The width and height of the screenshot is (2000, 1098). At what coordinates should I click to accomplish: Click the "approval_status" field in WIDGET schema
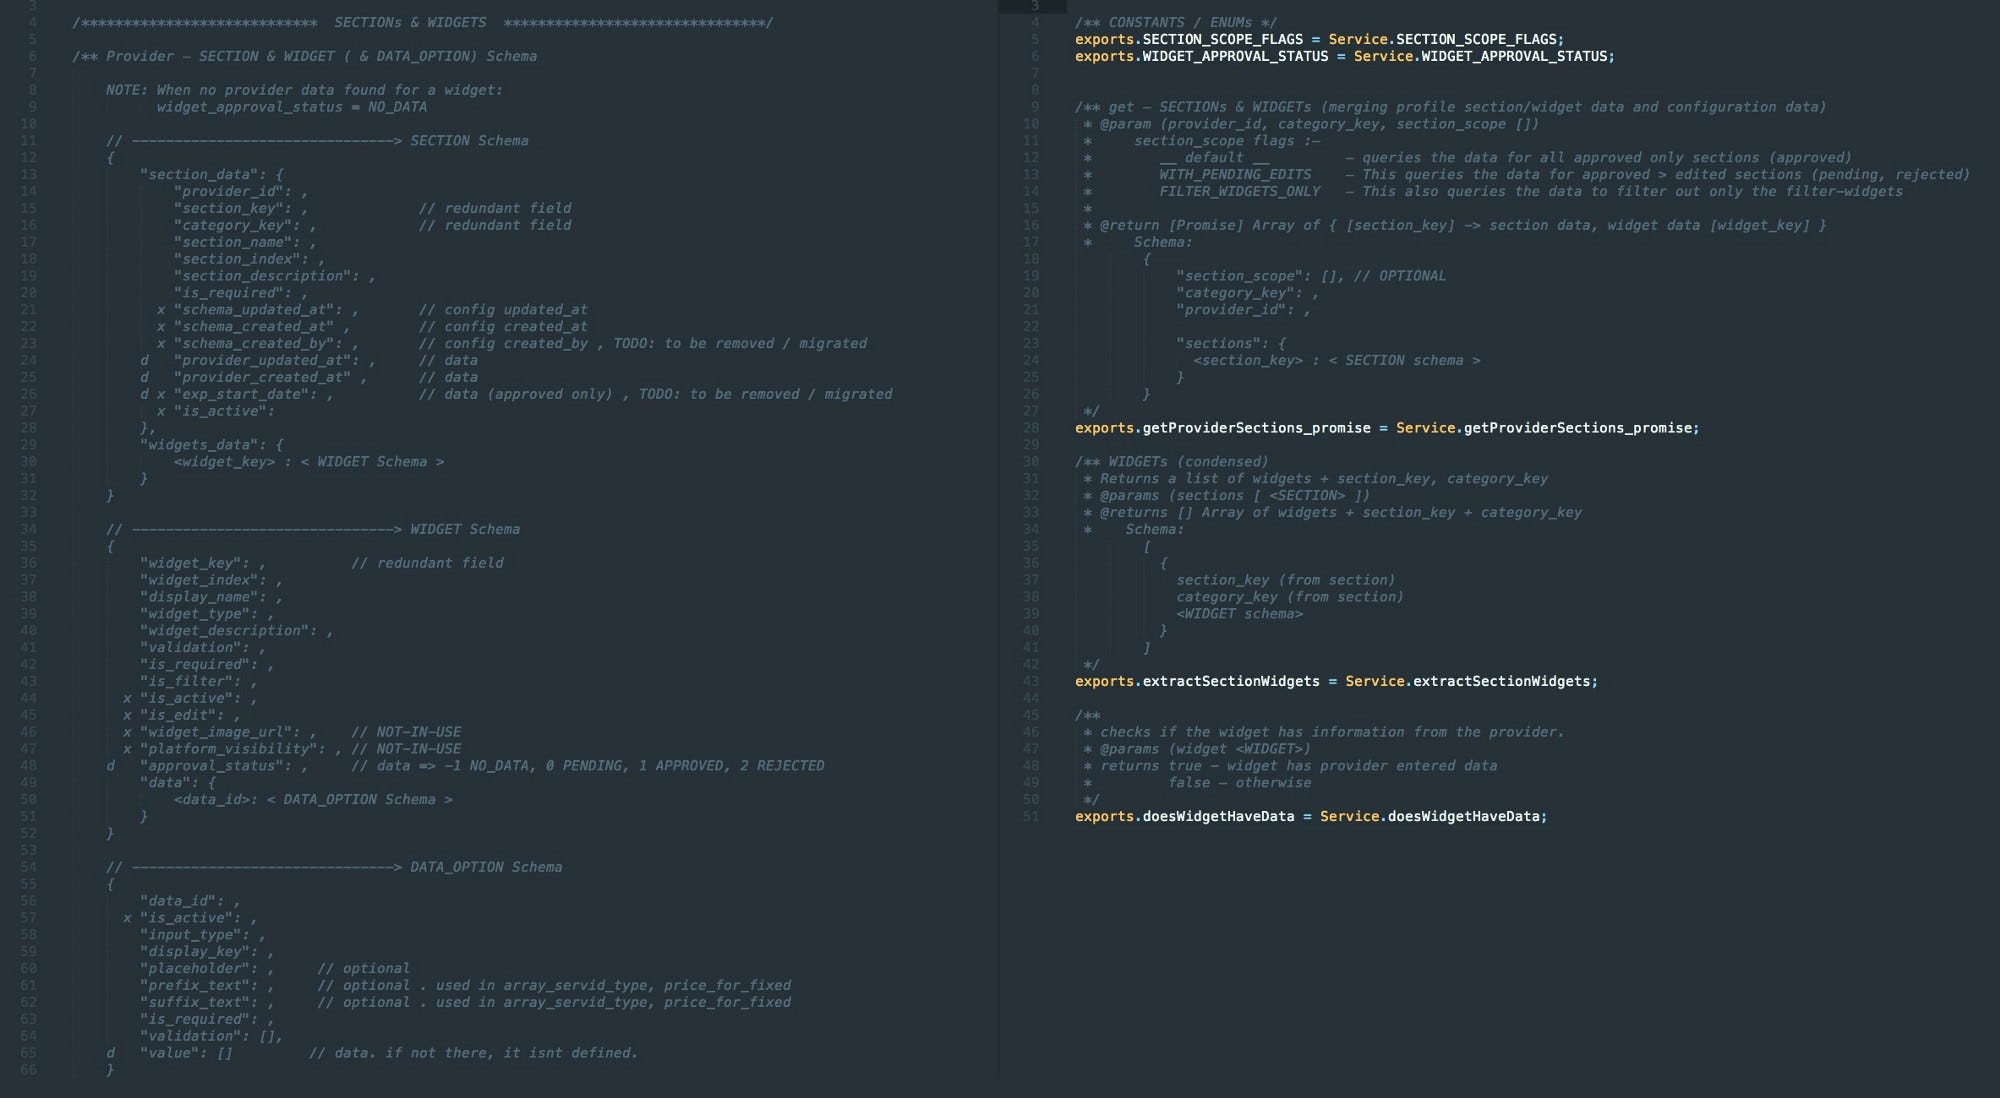point(212,766)
